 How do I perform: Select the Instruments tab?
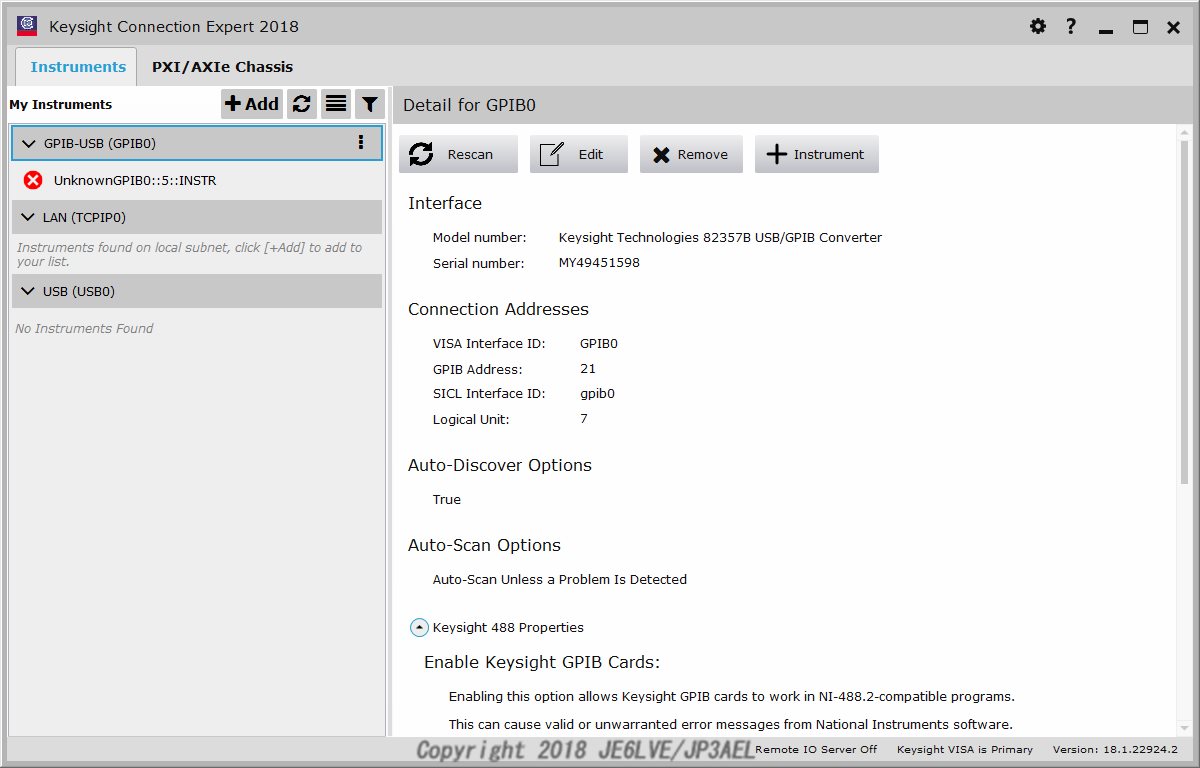[76, 66]
